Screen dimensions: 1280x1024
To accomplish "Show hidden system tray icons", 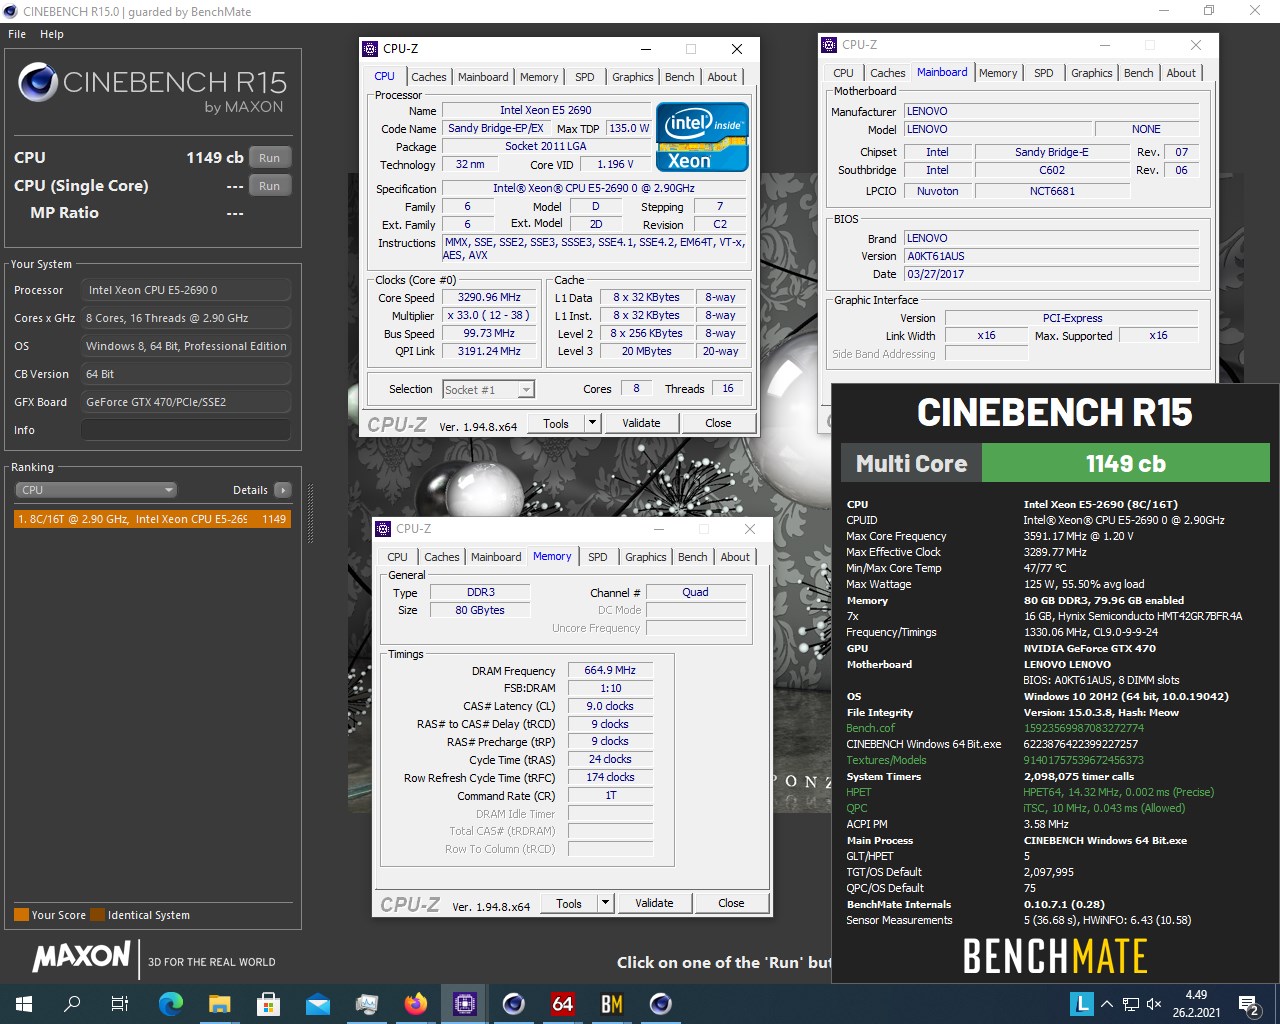I will point(1107,1004).
